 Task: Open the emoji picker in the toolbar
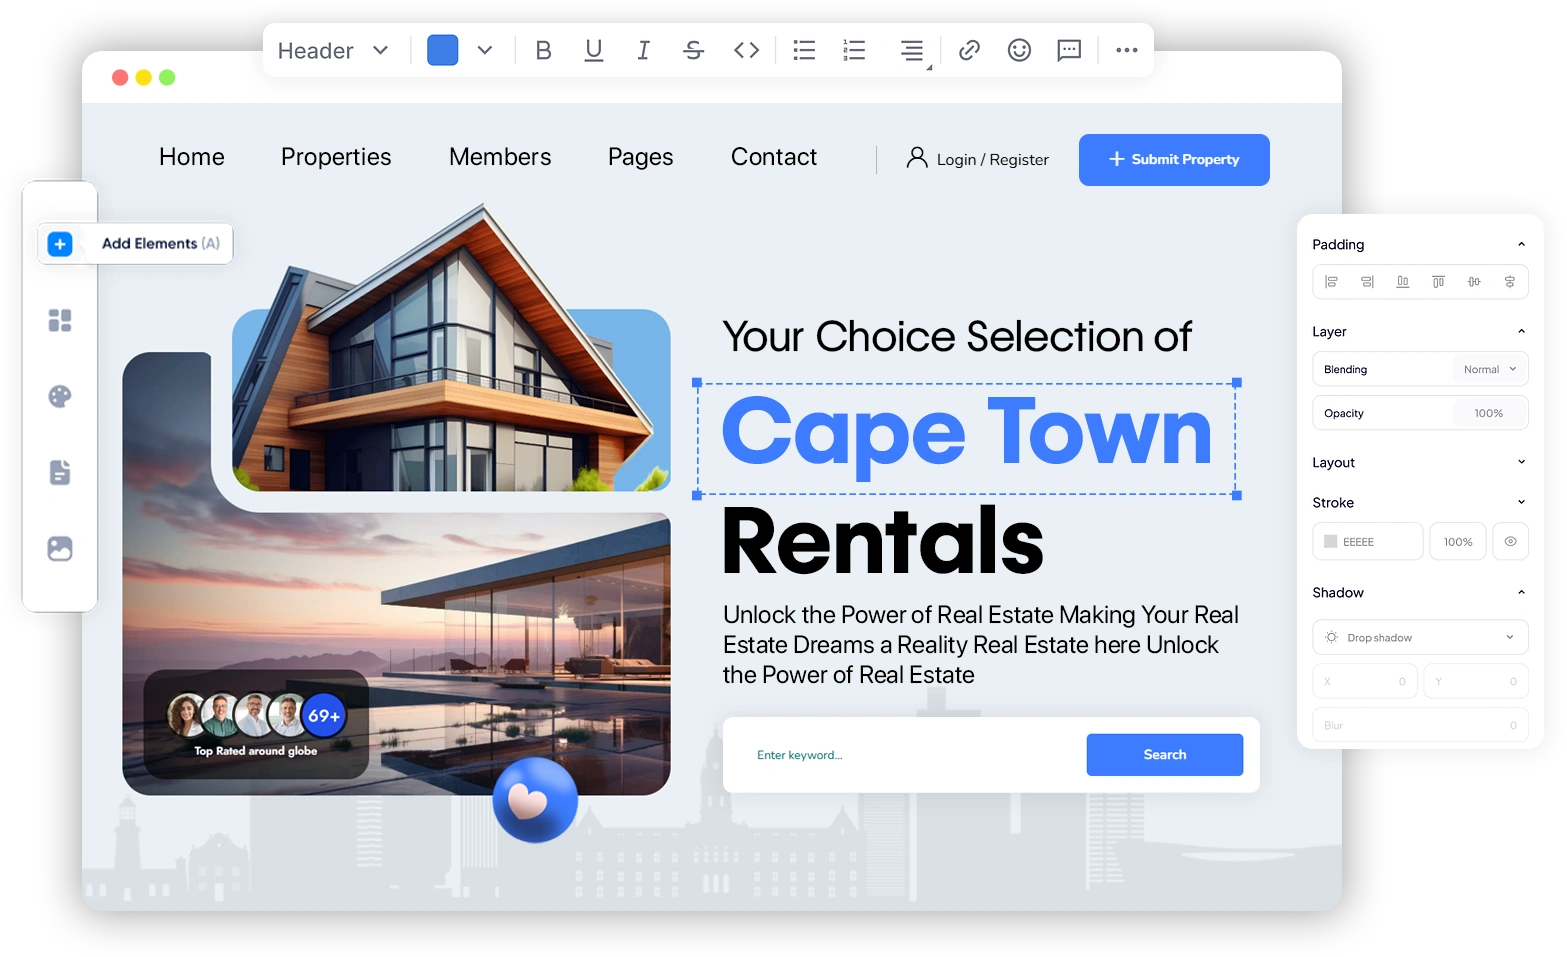tap(1019, 49)
